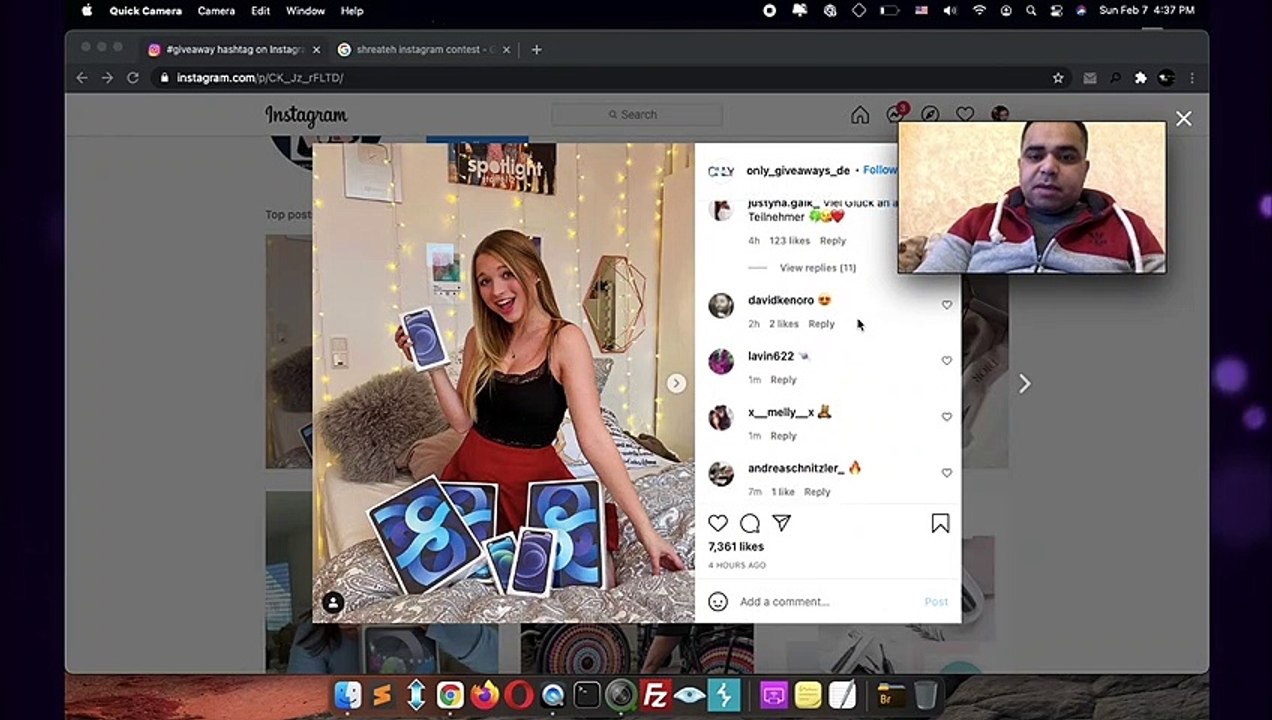
Task: View the 7,361 likes list
Action: point(736,547)
